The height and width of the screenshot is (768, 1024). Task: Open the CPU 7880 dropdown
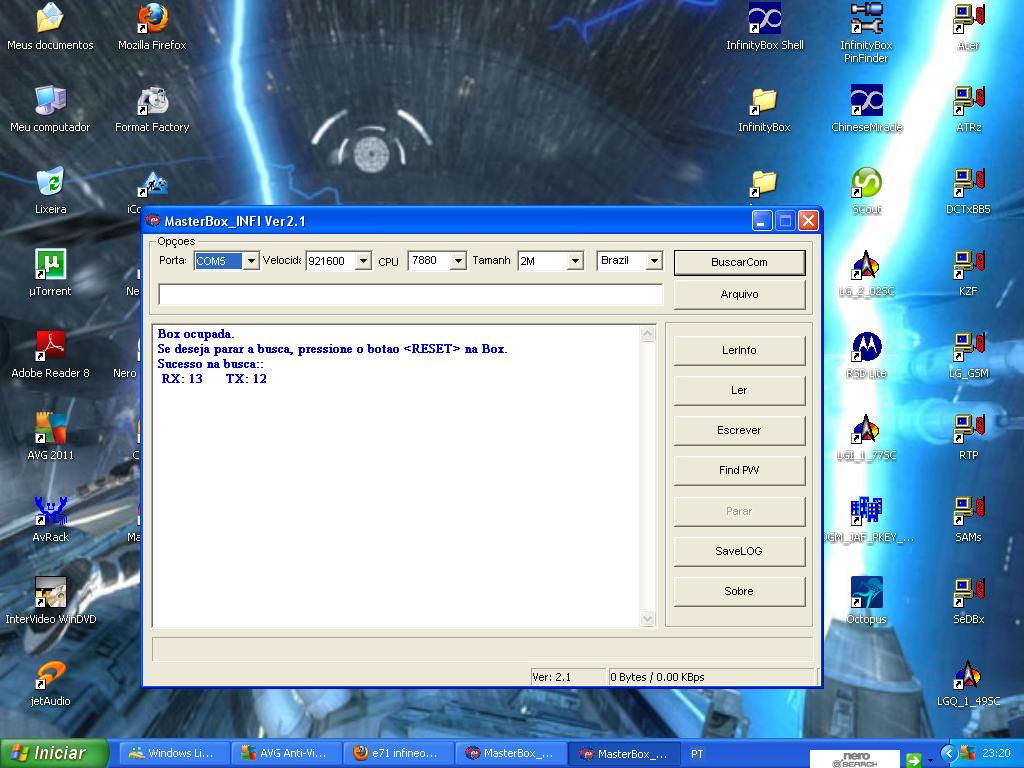(458, 261)
